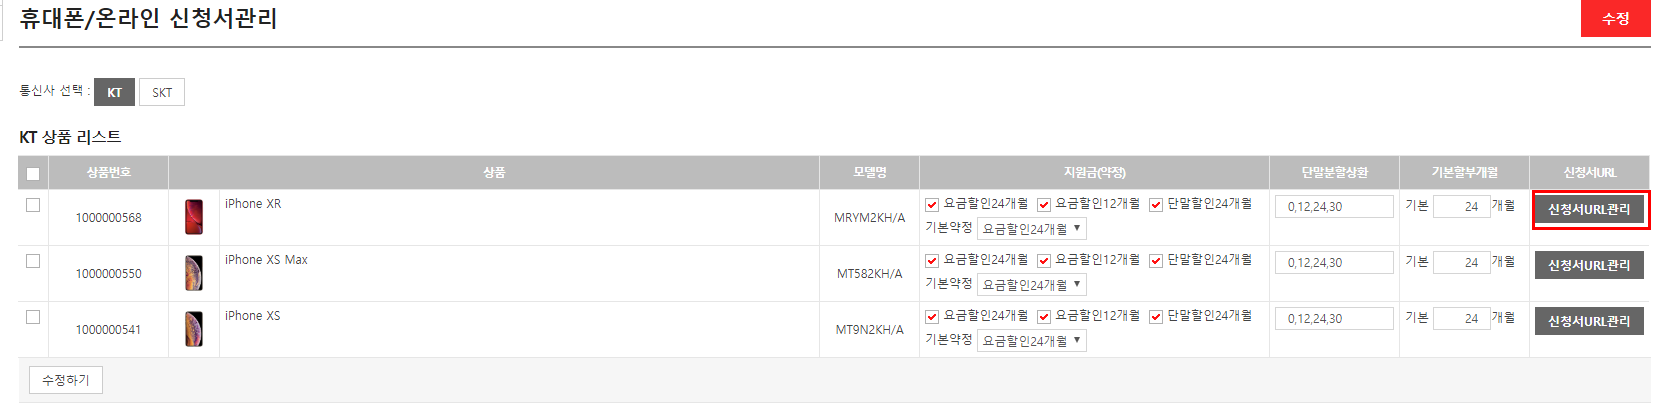1664x417 pixels.
Task: Open 기본약정 dropdown for iPhone XR
Action: coord(1031,229)
